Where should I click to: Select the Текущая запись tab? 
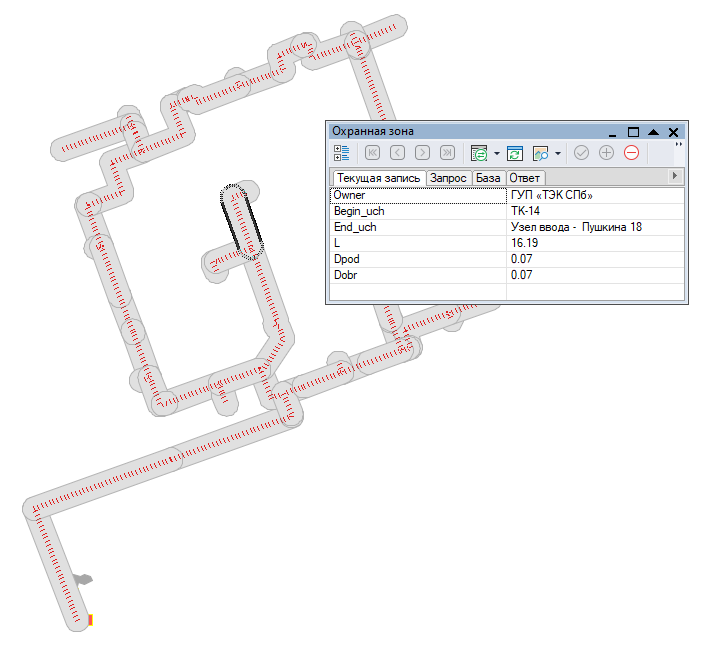(378, 177)
